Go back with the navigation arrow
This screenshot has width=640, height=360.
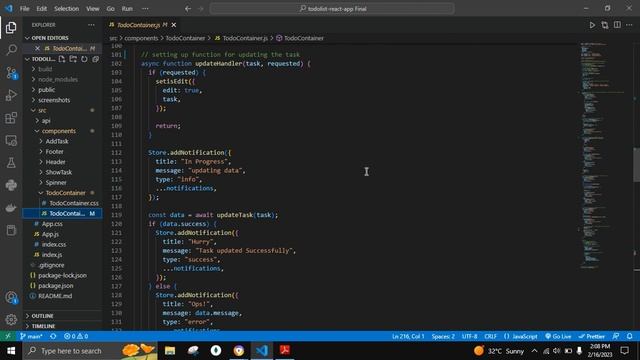click(188, 9)
